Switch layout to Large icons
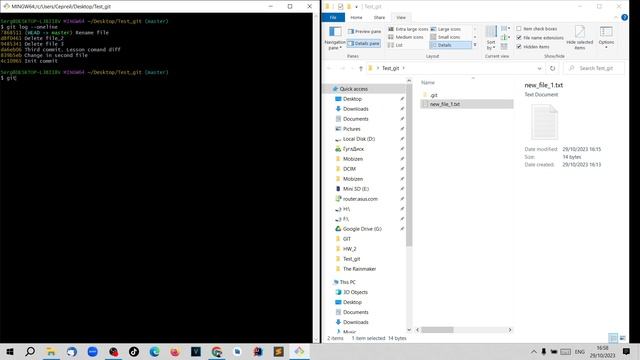The image size is (640, 360). pyautogui.click(x=446, y=29)
